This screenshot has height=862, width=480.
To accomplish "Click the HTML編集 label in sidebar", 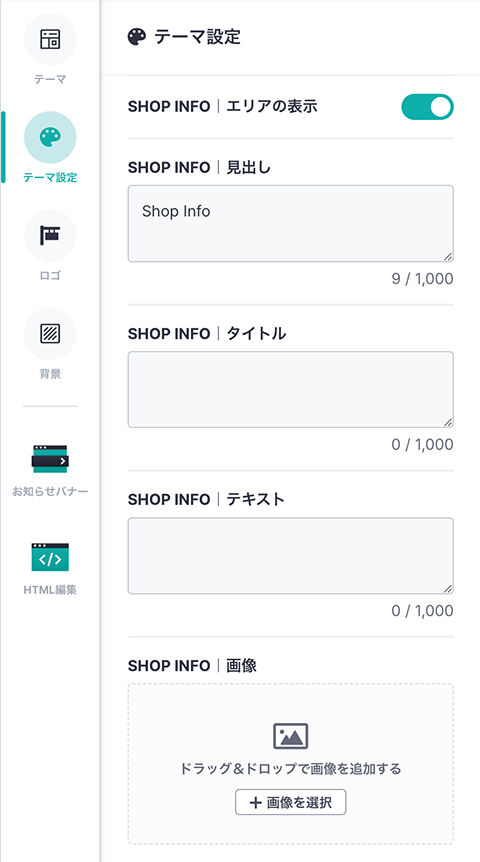I will pyautogui.click(x=50, y=590).
